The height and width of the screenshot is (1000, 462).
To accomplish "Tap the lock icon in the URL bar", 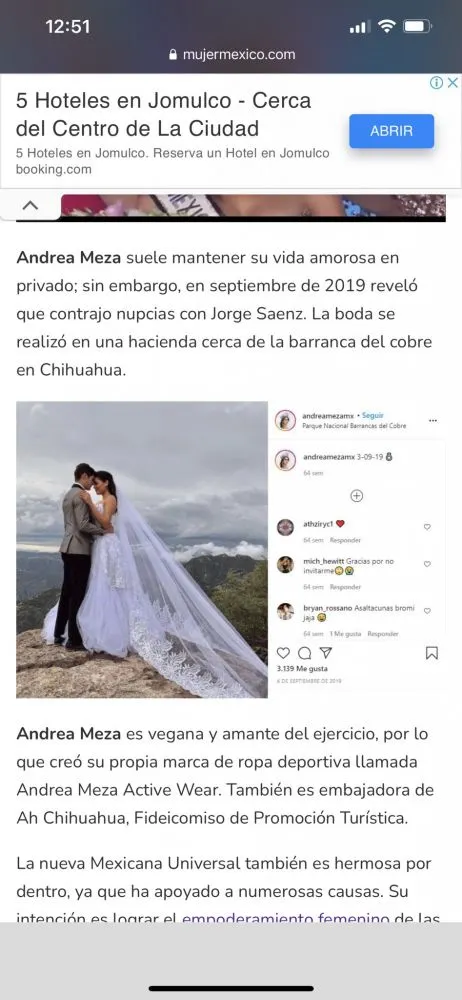I will click(x=173, y=55).
